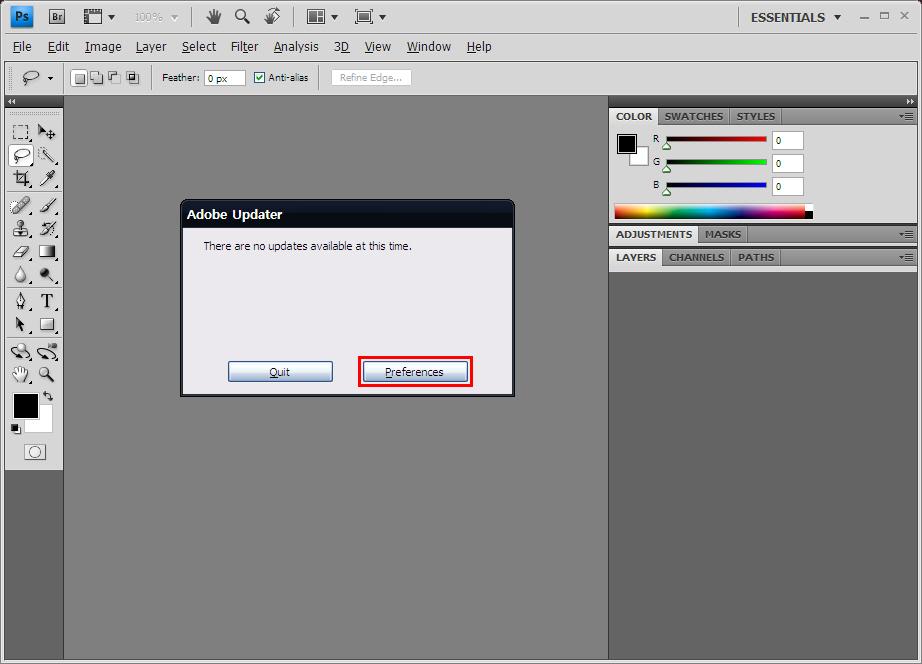Open the Essentials workspace switcher
This screenshot has width=922, height=664.
coord(796,18)
